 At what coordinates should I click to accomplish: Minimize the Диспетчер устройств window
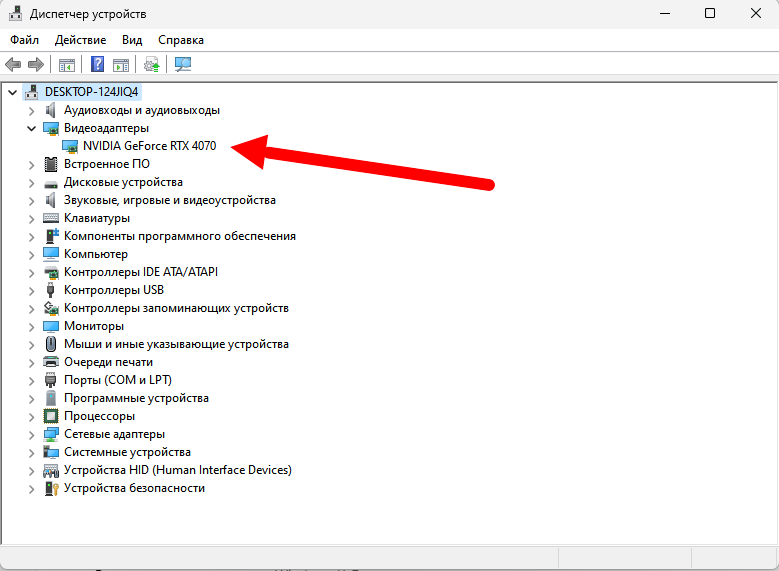[665, 13]
